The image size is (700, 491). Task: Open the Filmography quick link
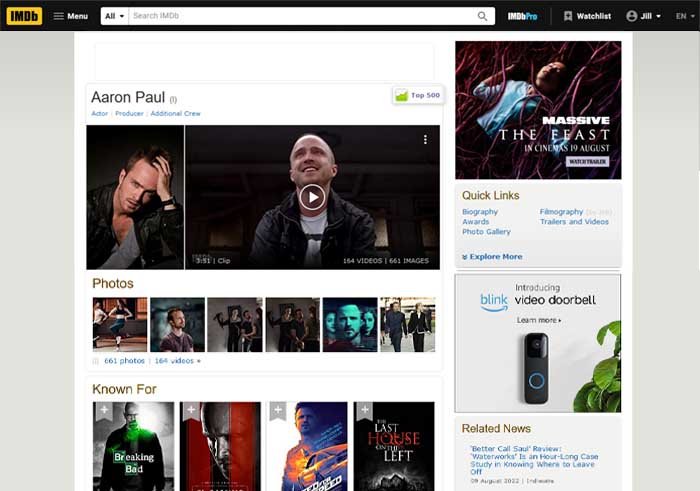coord(561,212)
